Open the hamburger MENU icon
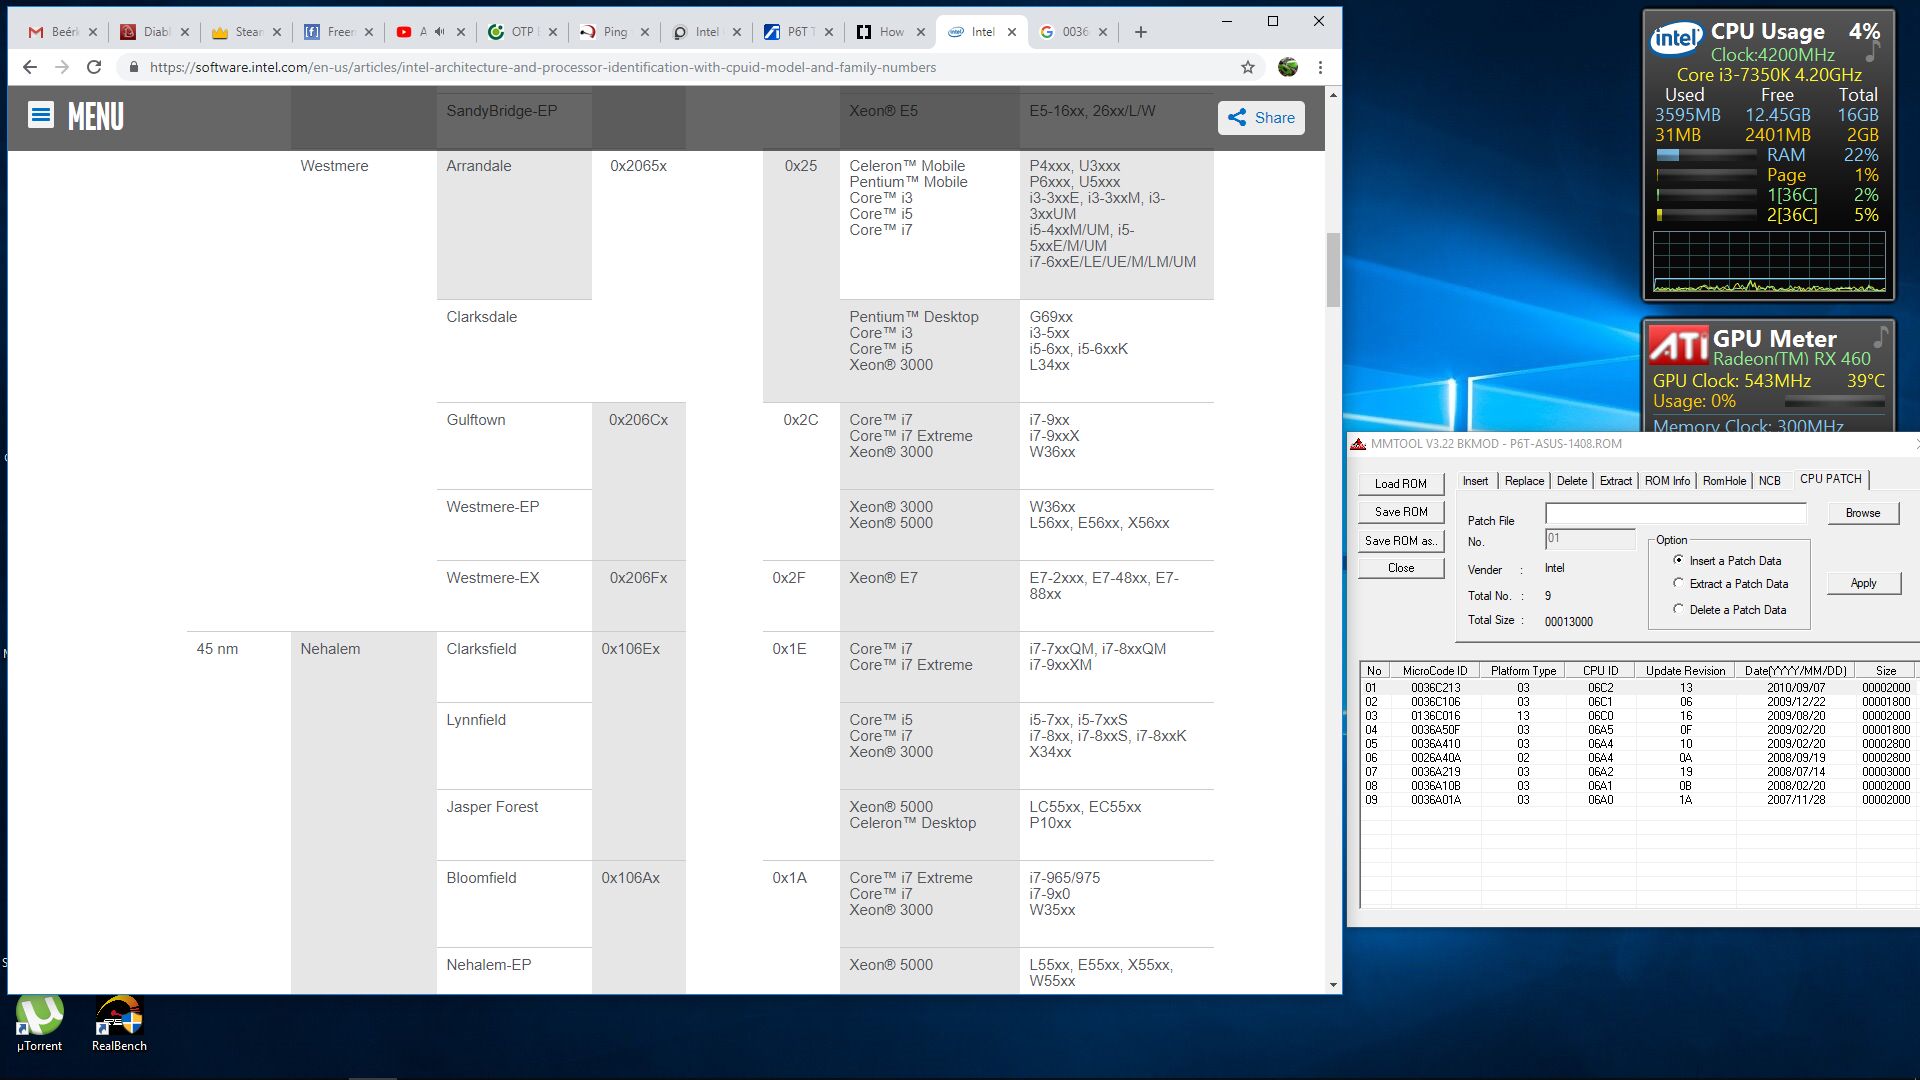This screenshot has width=1920, height=1080. click(41, 116)
